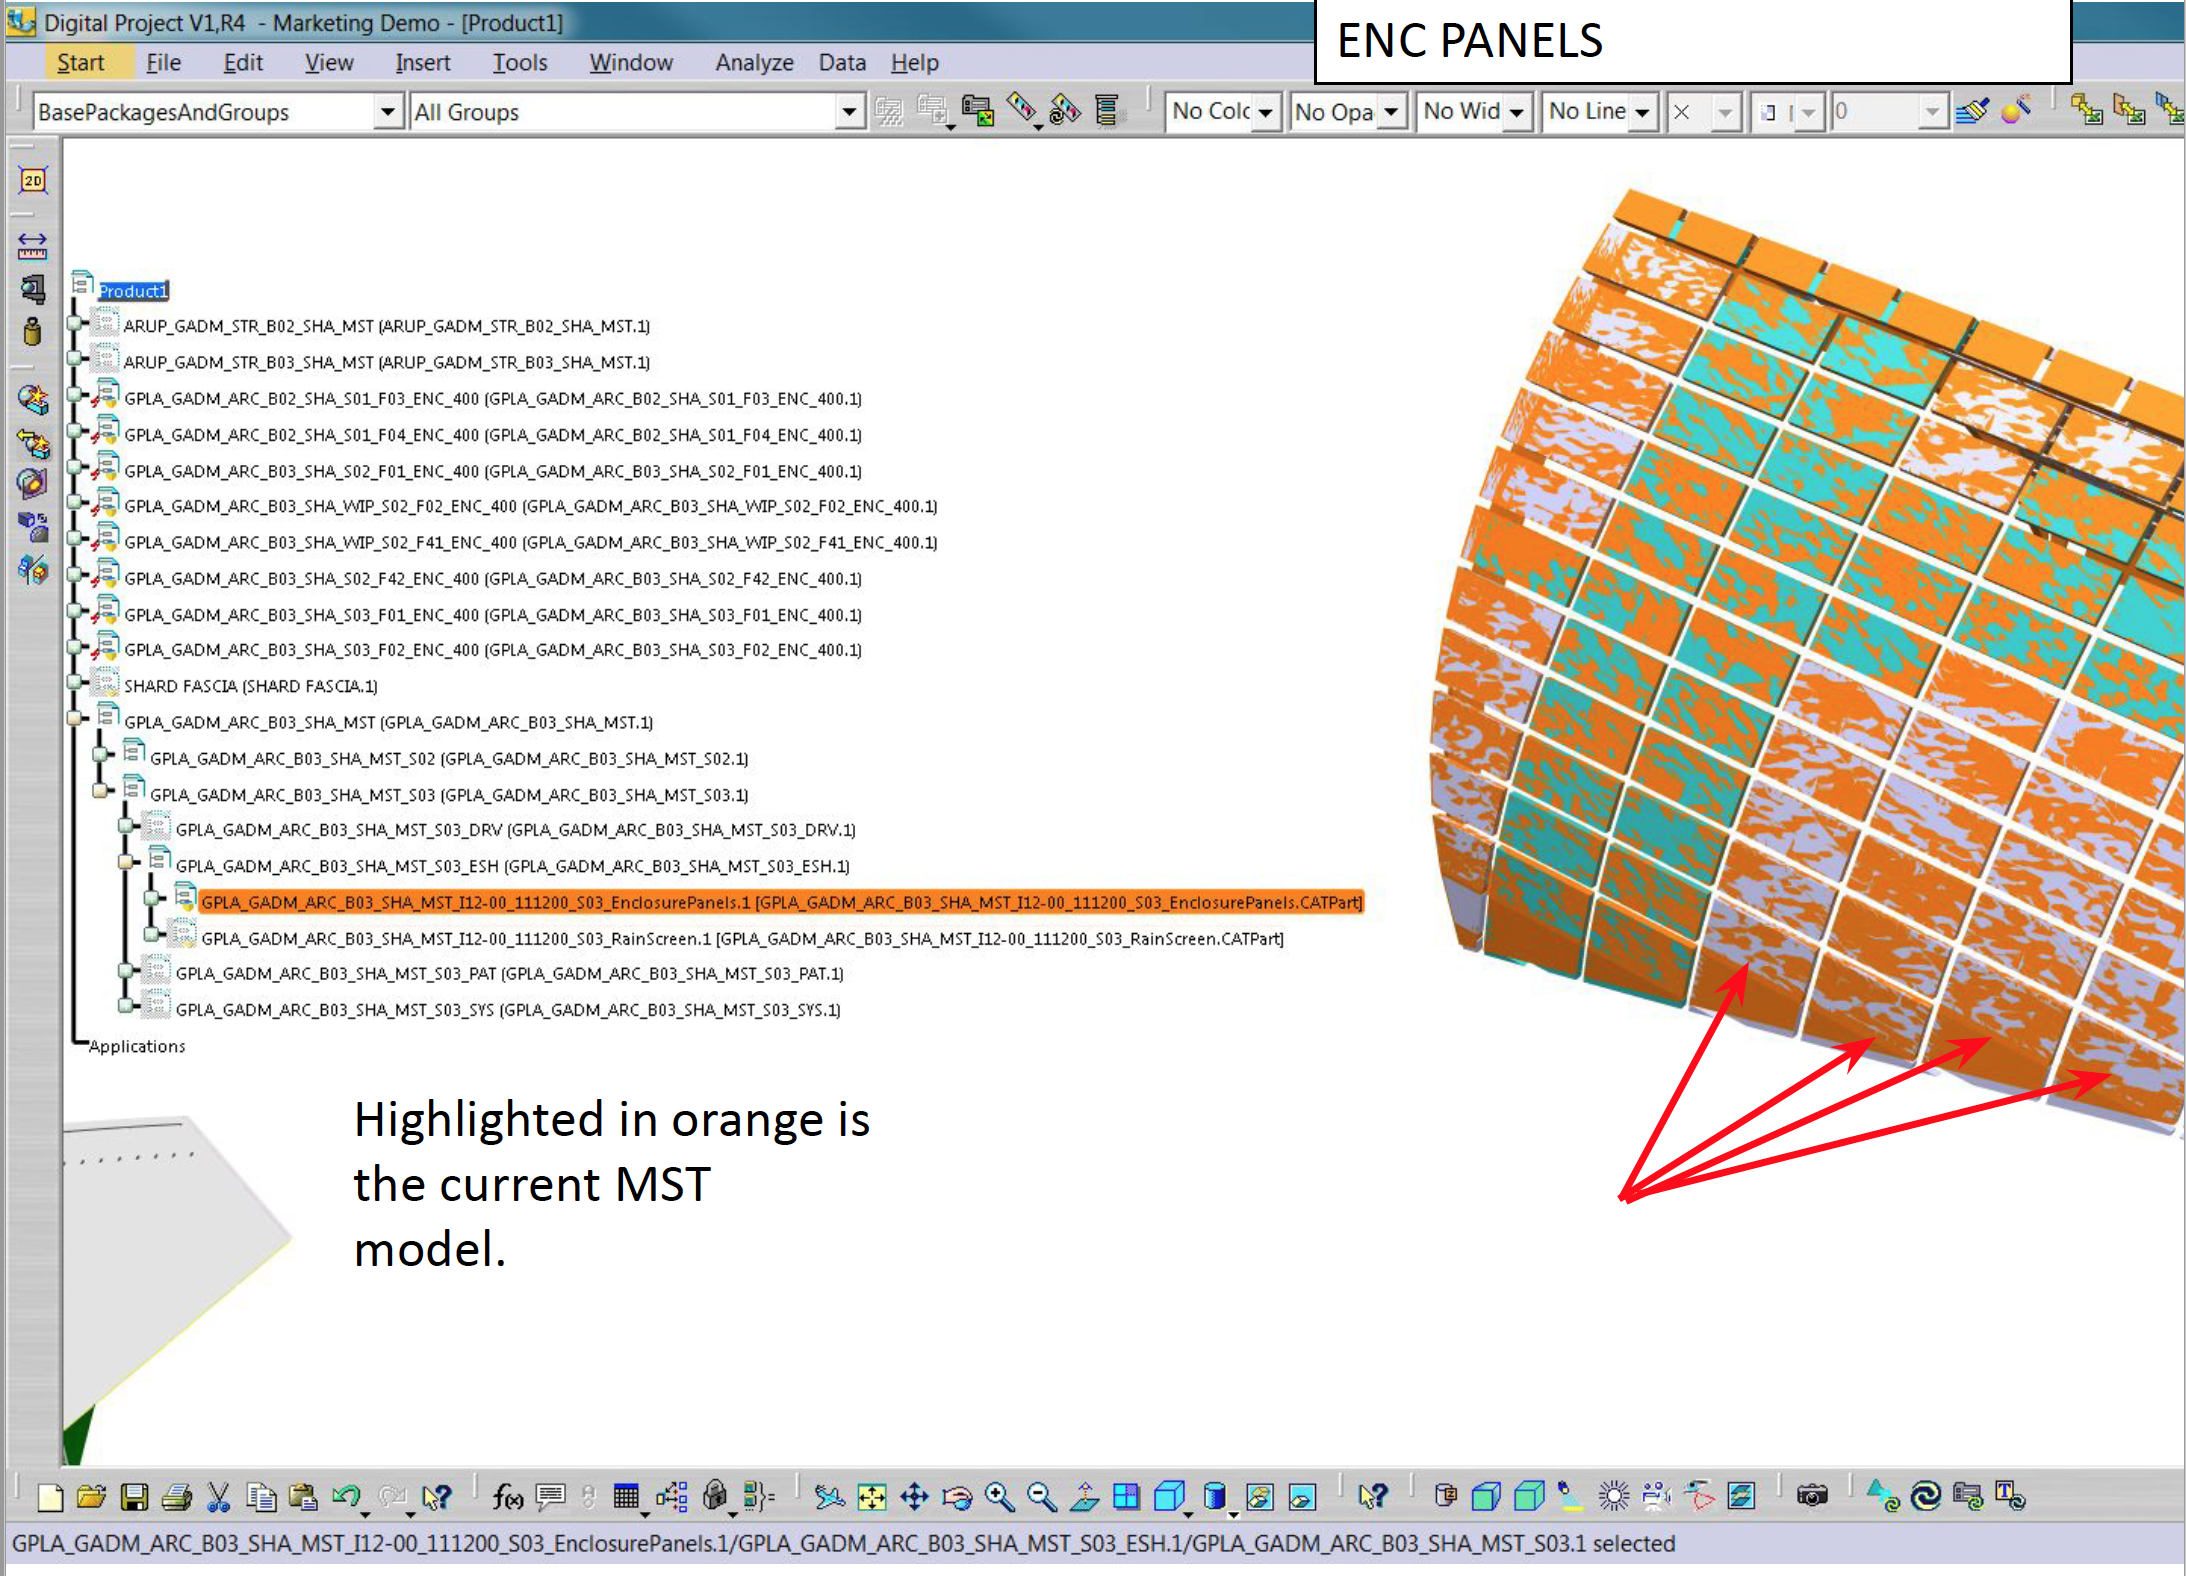Viewport: 2186px width, 1576px height.
Task: Open the No Color graphic properties dropdown
Action: coord(1265,112)
